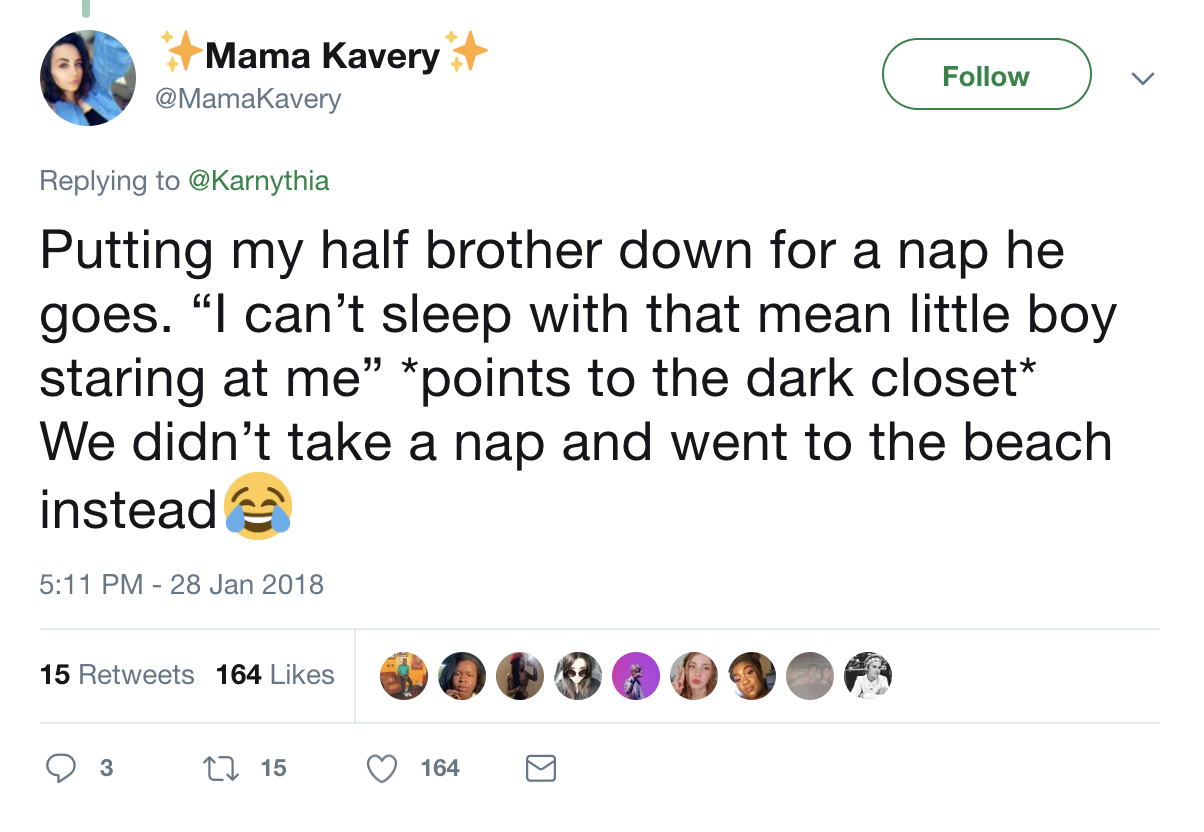Image resolution: width=1204 pixels, height=832 pixels.
Task: Open the black-and-white liker avatar
Action: point(867,676)
